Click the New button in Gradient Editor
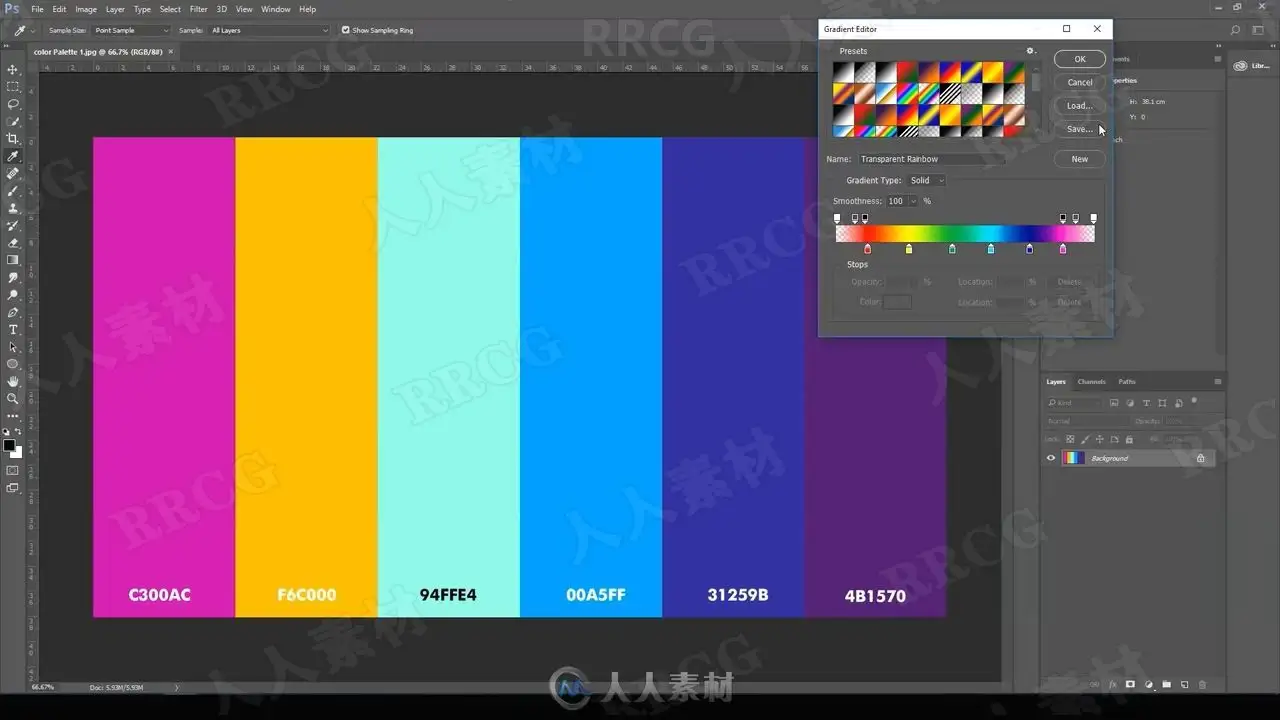The width and height of the screenshot is (1280, 720). 1080,159
